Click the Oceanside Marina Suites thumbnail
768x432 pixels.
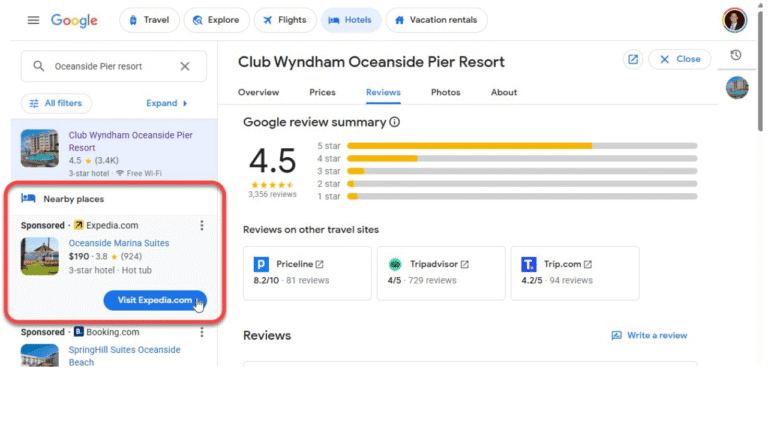[x=40, y=256]
